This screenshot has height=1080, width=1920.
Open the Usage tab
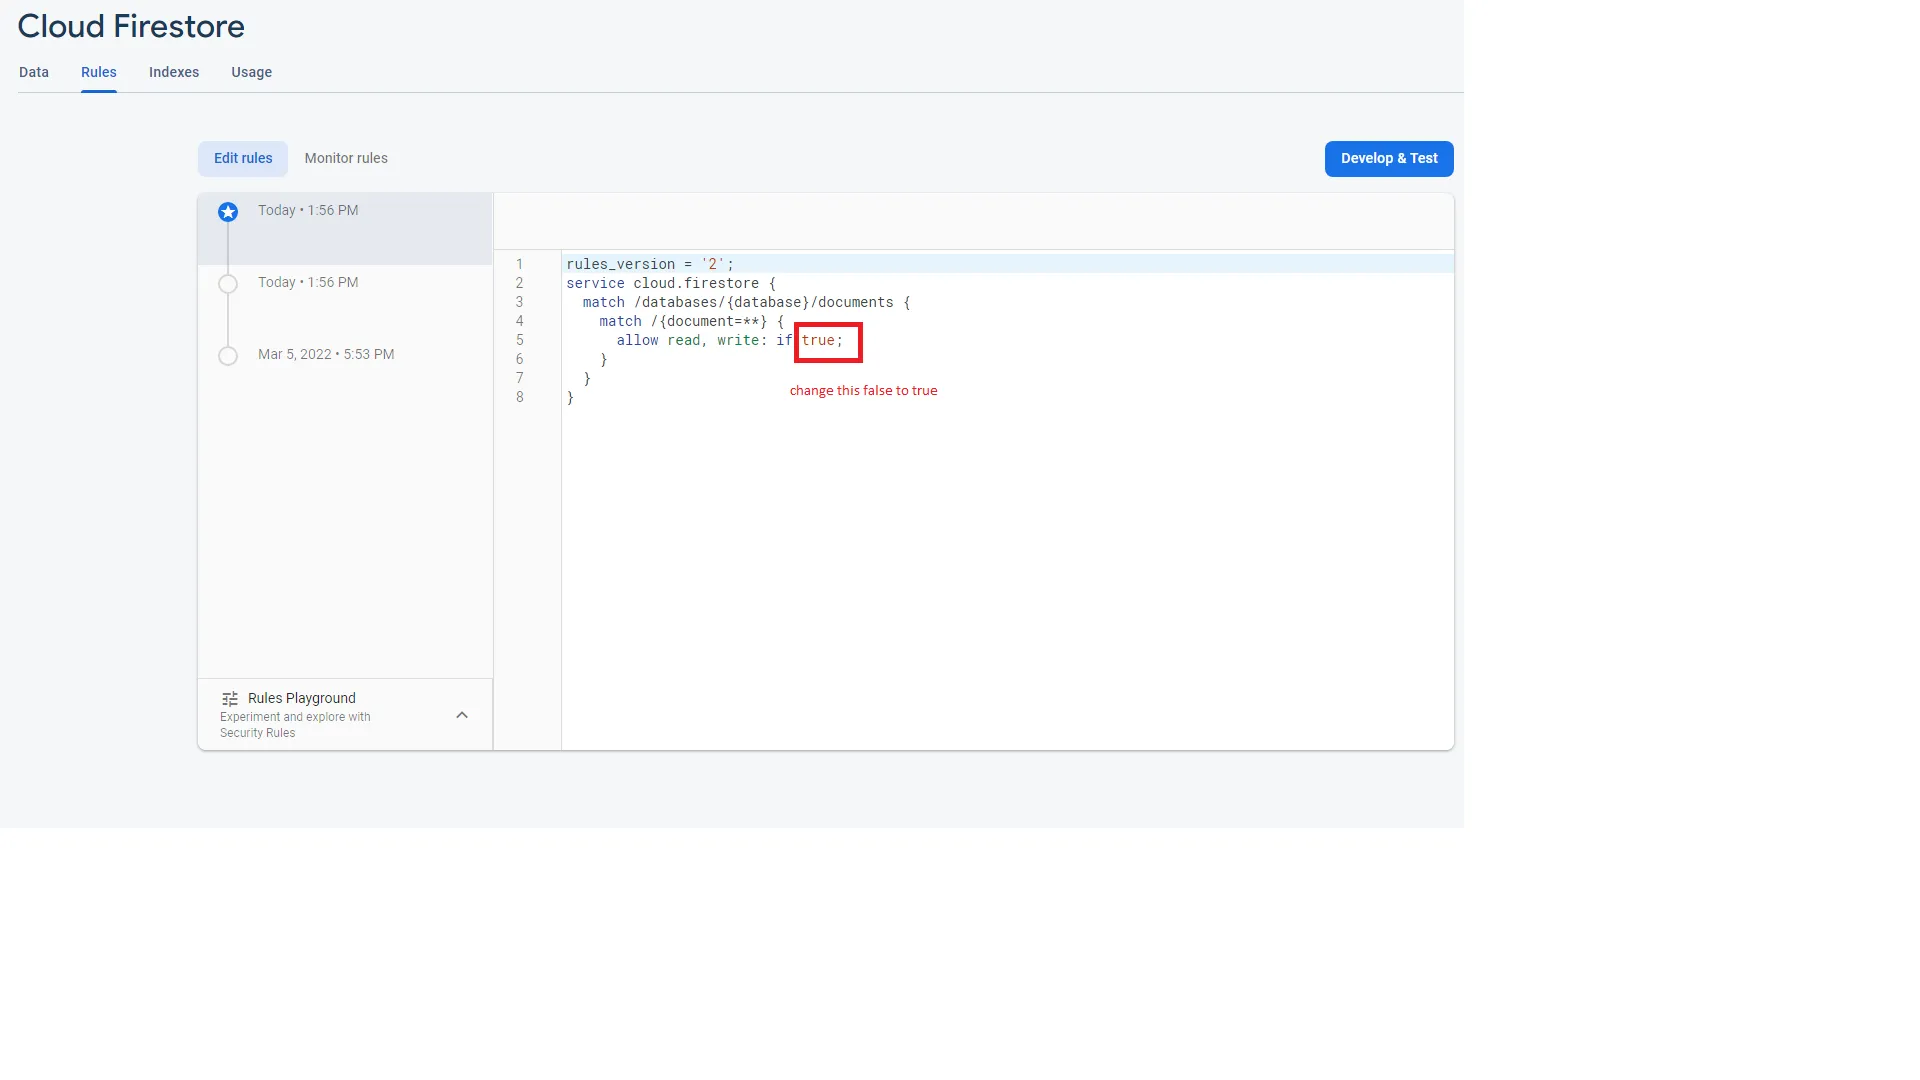pyautogui.click(x=251, y=72)
